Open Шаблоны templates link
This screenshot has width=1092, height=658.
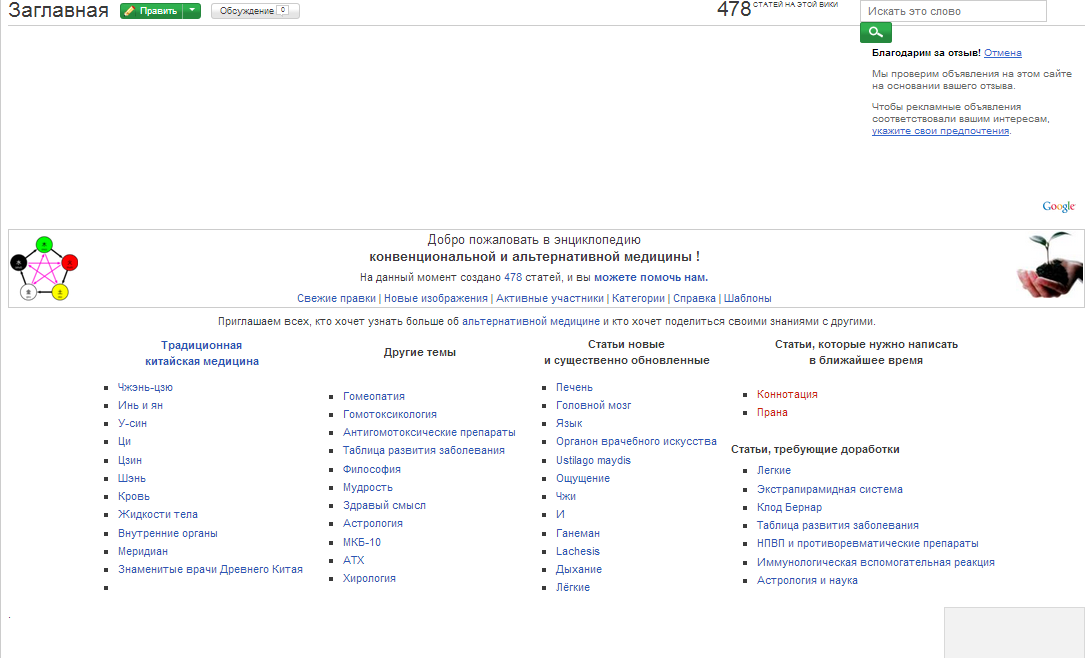tap(747, 298)
